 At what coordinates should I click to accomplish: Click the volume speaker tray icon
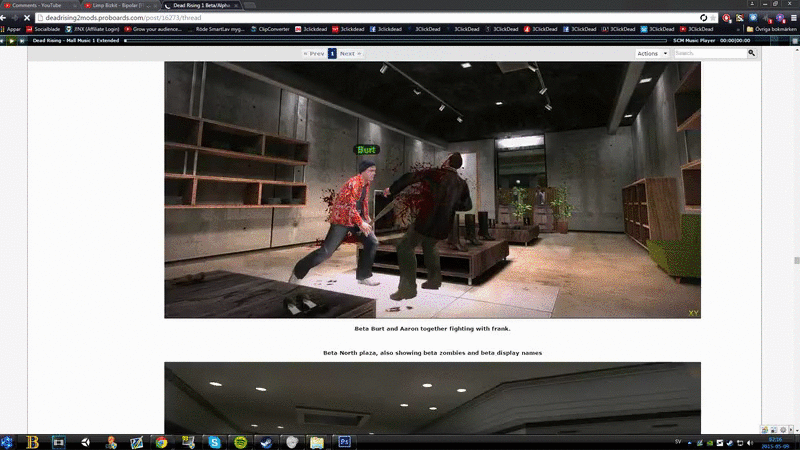(749, 443)
